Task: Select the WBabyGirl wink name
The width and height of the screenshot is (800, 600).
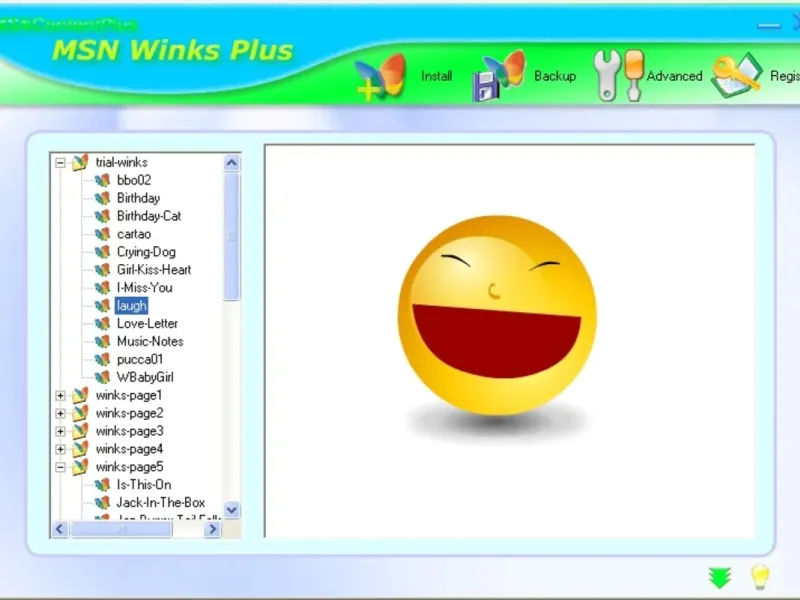Action: tap(145, 377)
